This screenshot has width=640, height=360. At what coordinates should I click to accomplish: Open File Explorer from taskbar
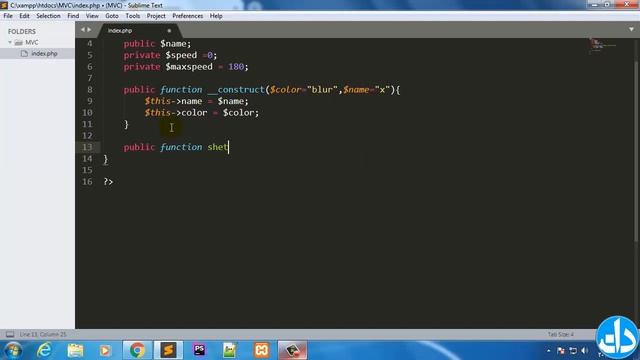pos(75,350)
